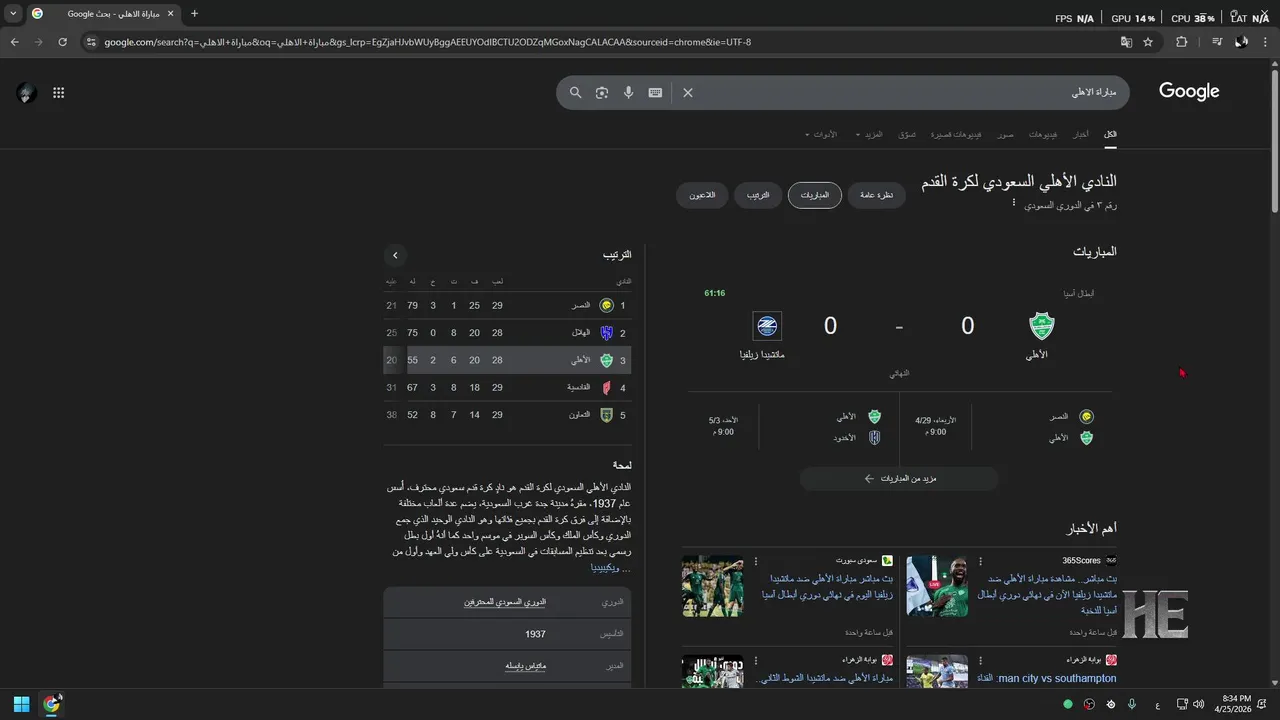This screenshot has width=1280, height=720.
Task: Click the 365Scores news thumbnail with LIVE badge
Action: (937, 586)
